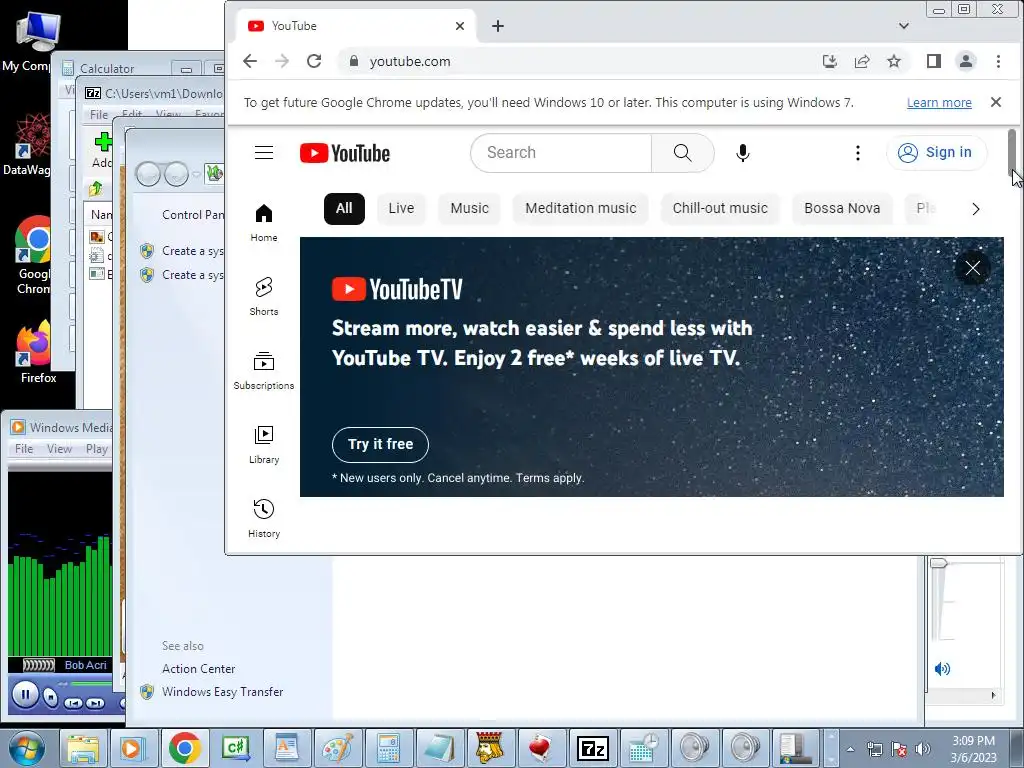Select the Music filter chip
This screenshot has width=1024, height=768.
[x=470, y=208]
